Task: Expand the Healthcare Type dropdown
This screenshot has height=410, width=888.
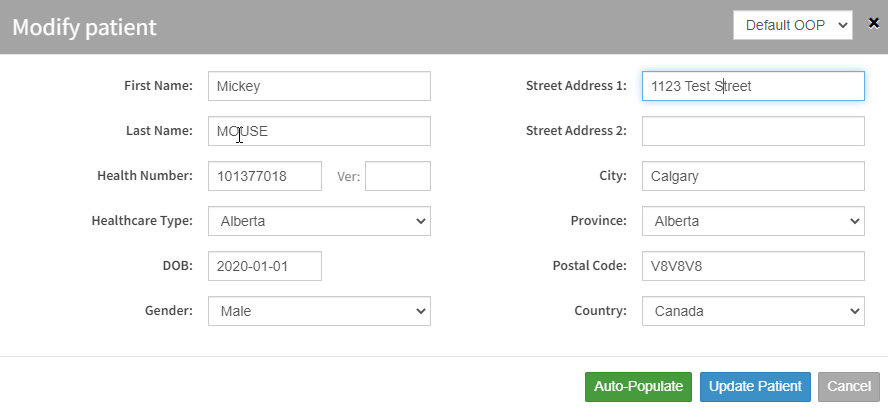Action: [319, 221]
